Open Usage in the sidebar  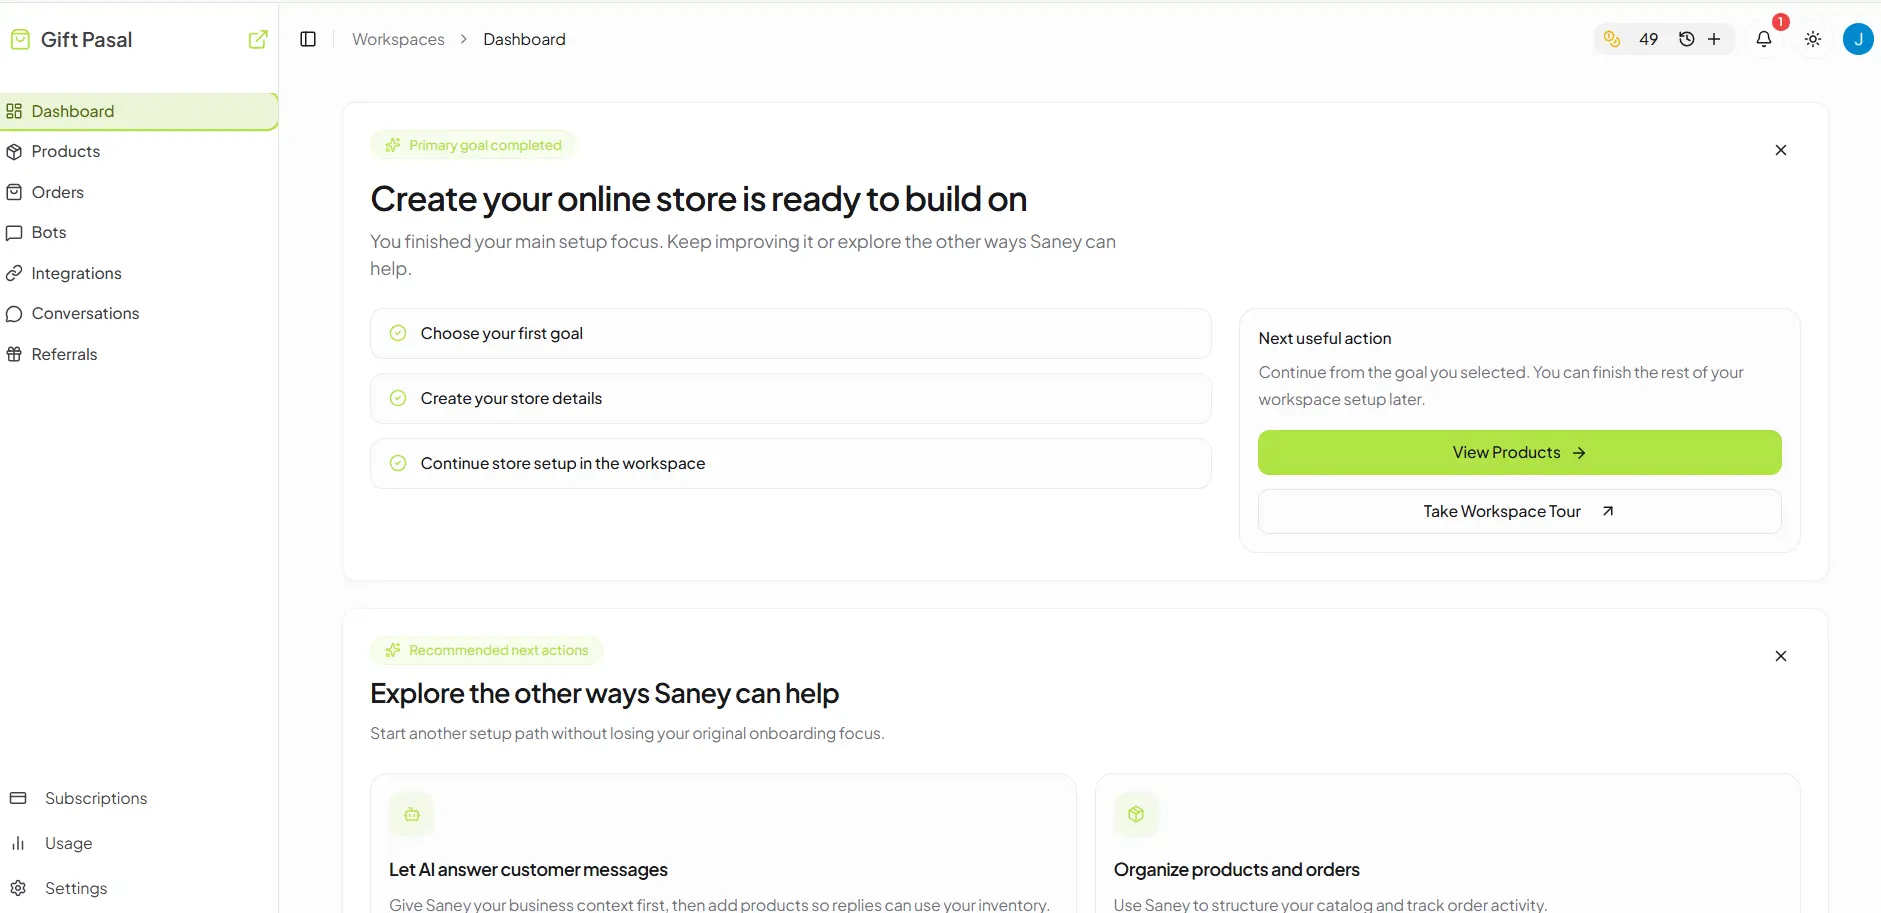pyautogui.click(x=139, y=843)
